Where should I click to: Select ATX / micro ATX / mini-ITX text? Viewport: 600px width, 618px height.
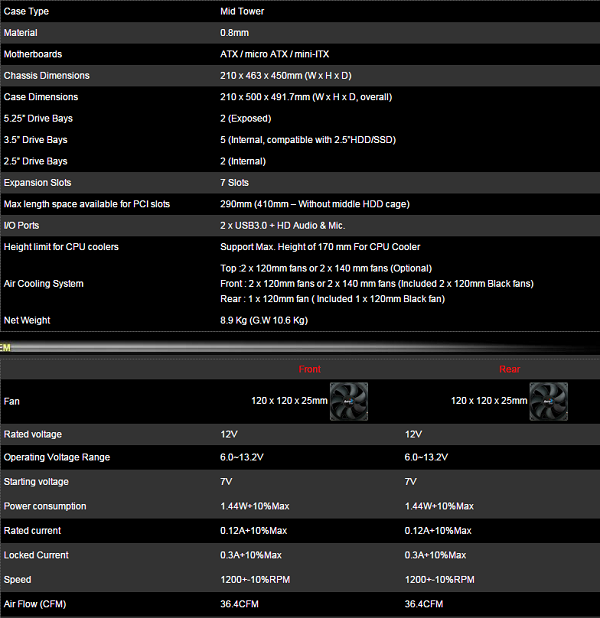pos(274,54)
